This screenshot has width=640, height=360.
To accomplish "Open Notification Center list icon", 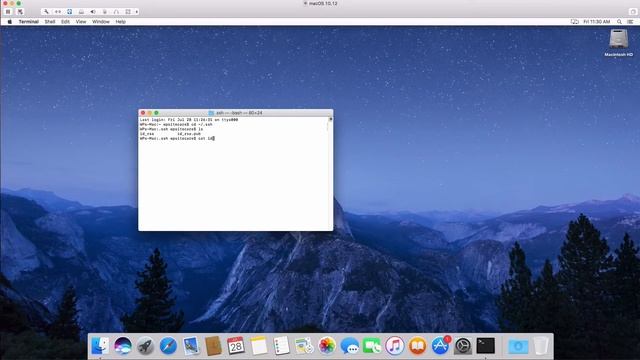I will [x=630, y=22].
